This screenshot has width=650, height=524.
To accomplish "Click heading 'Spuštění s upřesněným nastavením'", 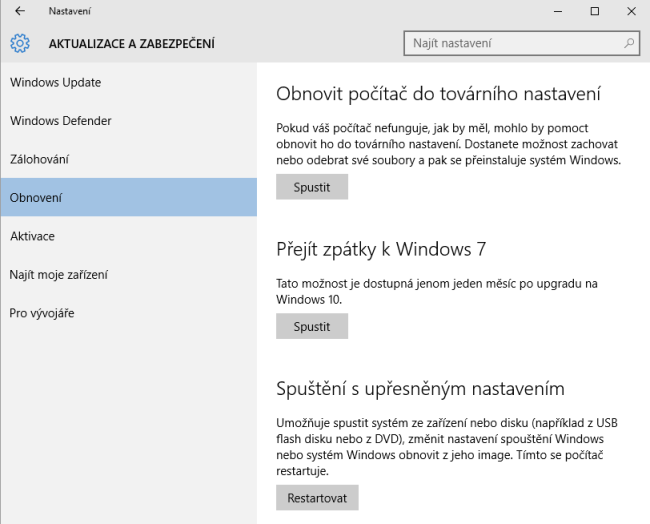I will pos(420,389).
